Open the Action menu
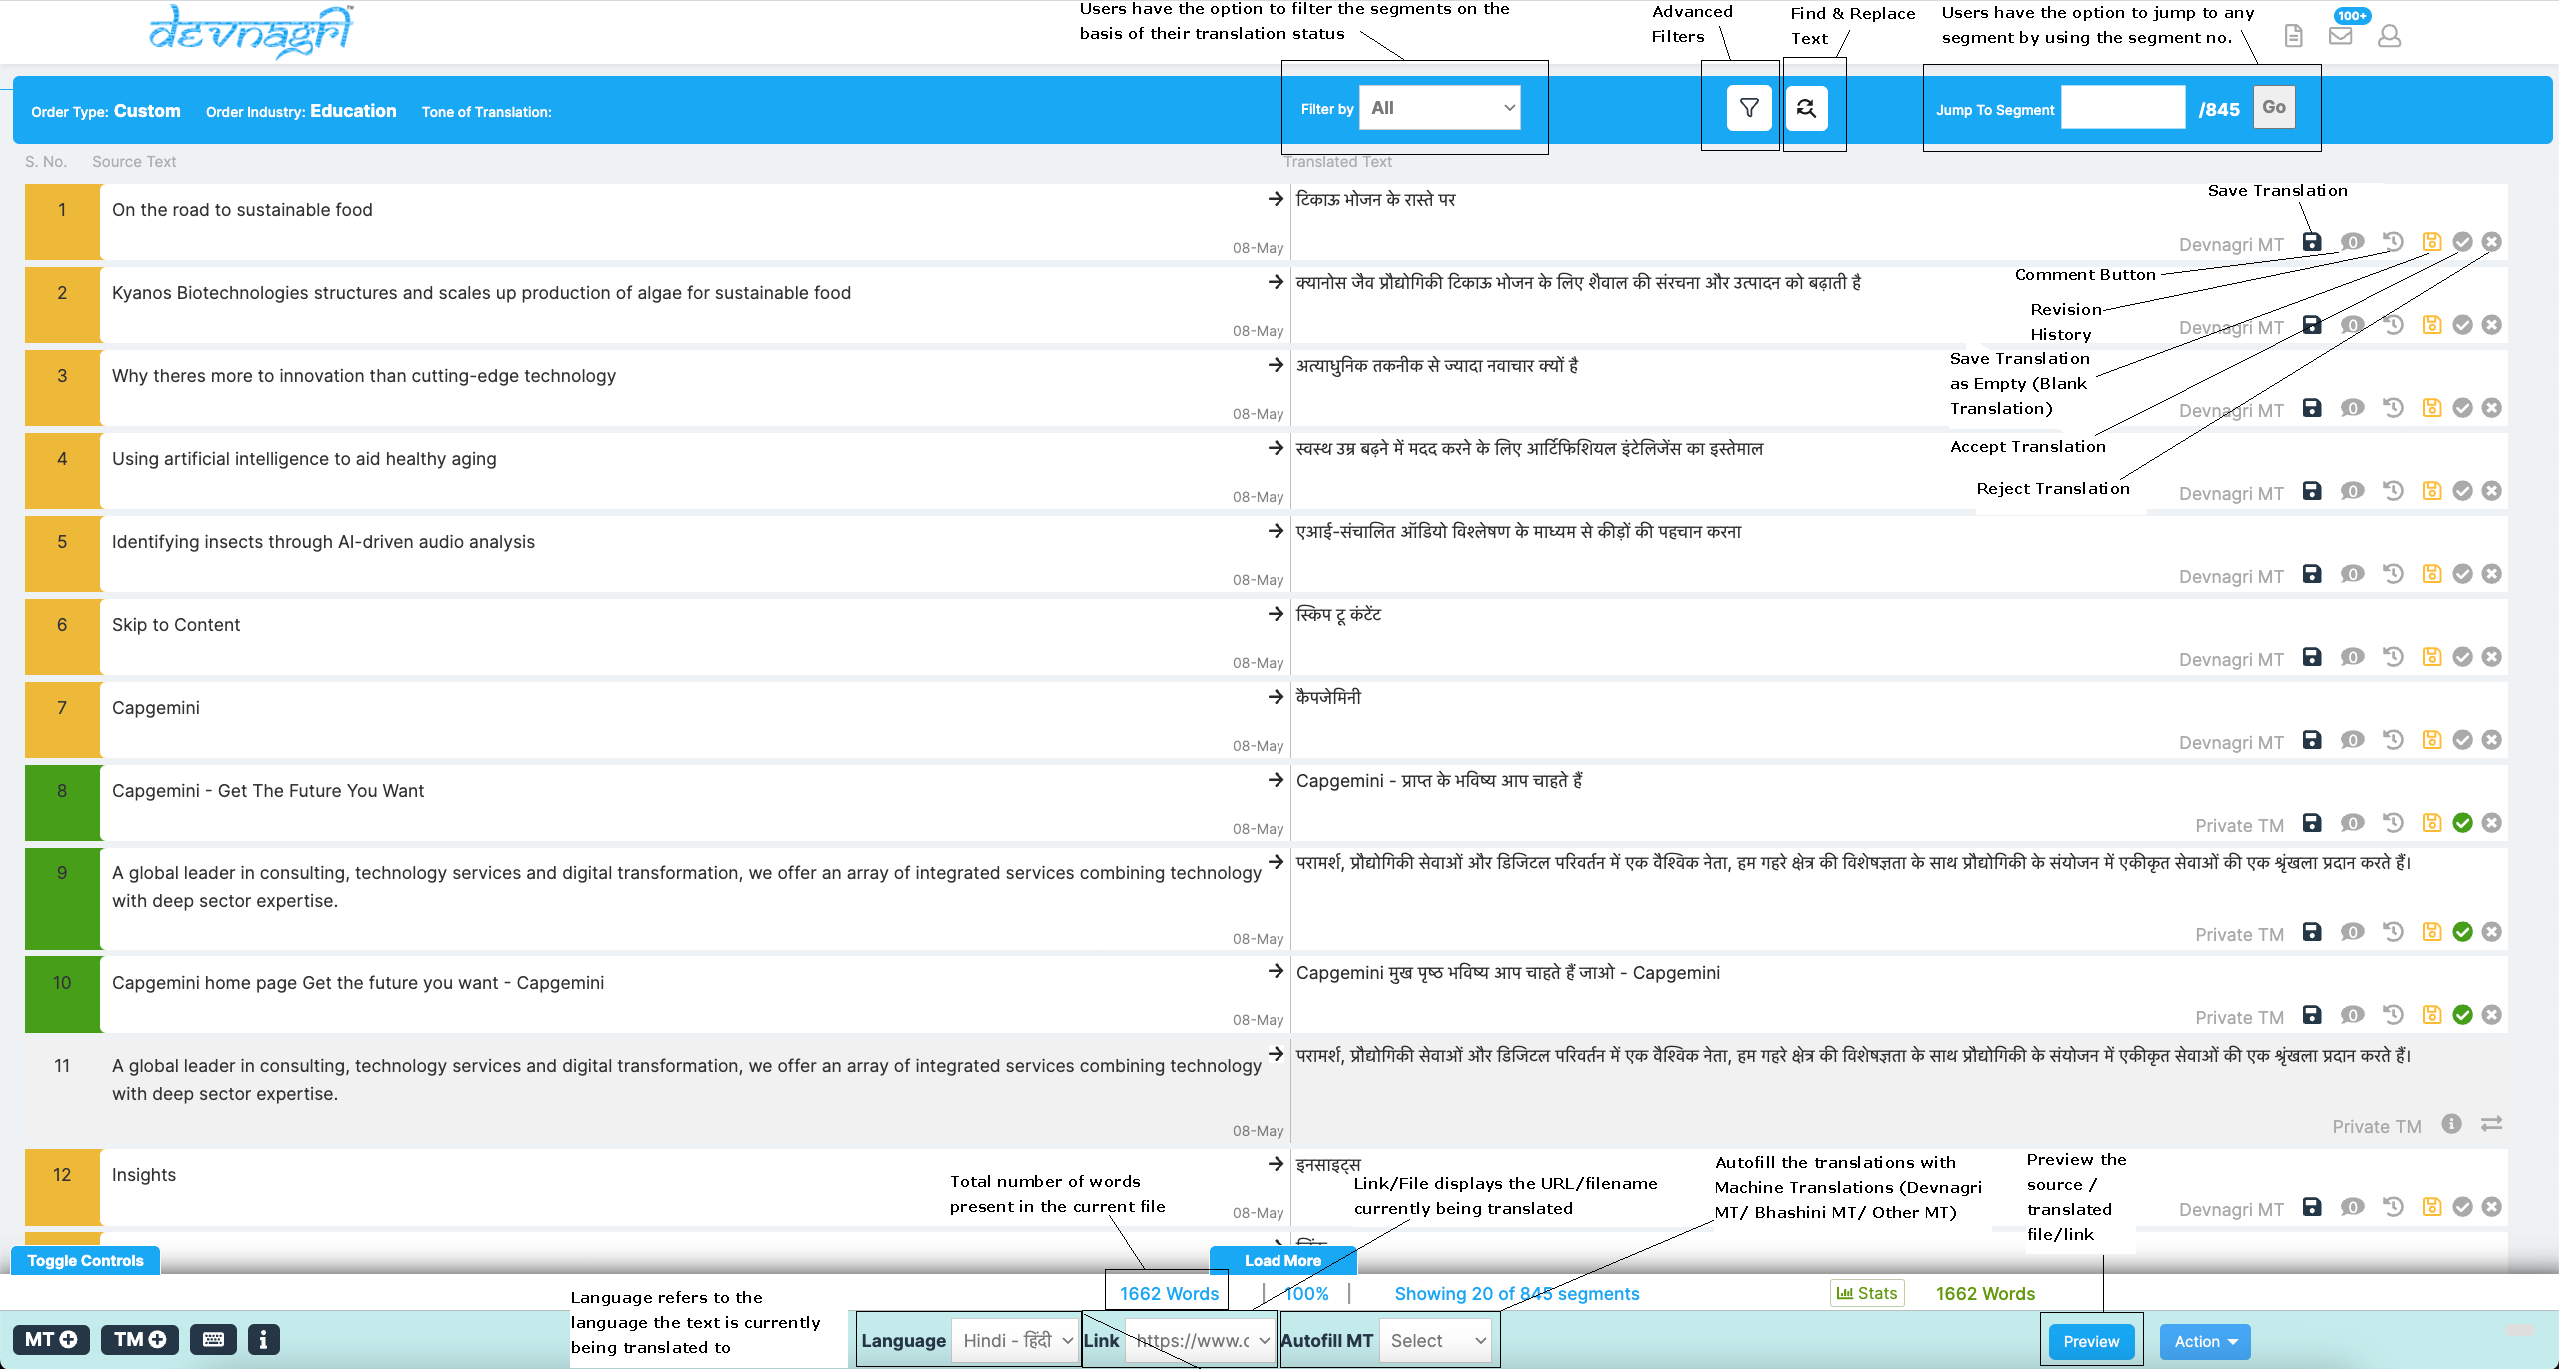Image resolution: width=2559 pixels, height=1369 pixels. pyautogui.click(x=2205, y=1341)
